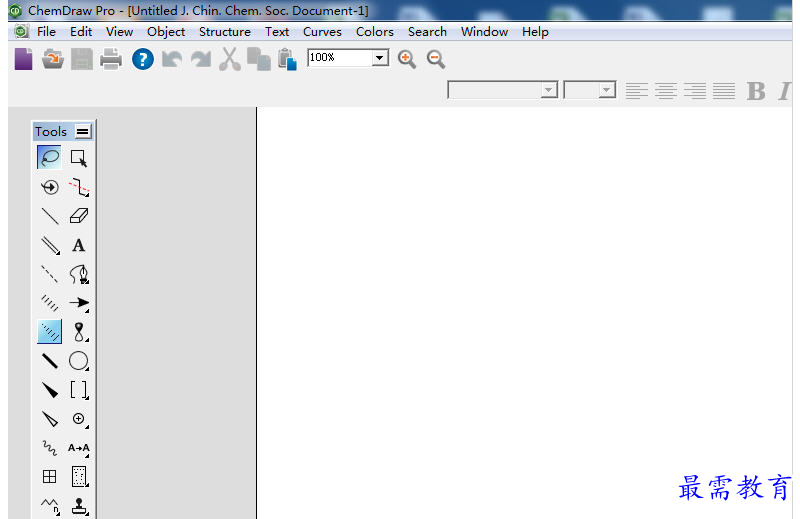Select the Acyclic Chain tool
This screenshot has width=800, height=519.
(49, 506)
